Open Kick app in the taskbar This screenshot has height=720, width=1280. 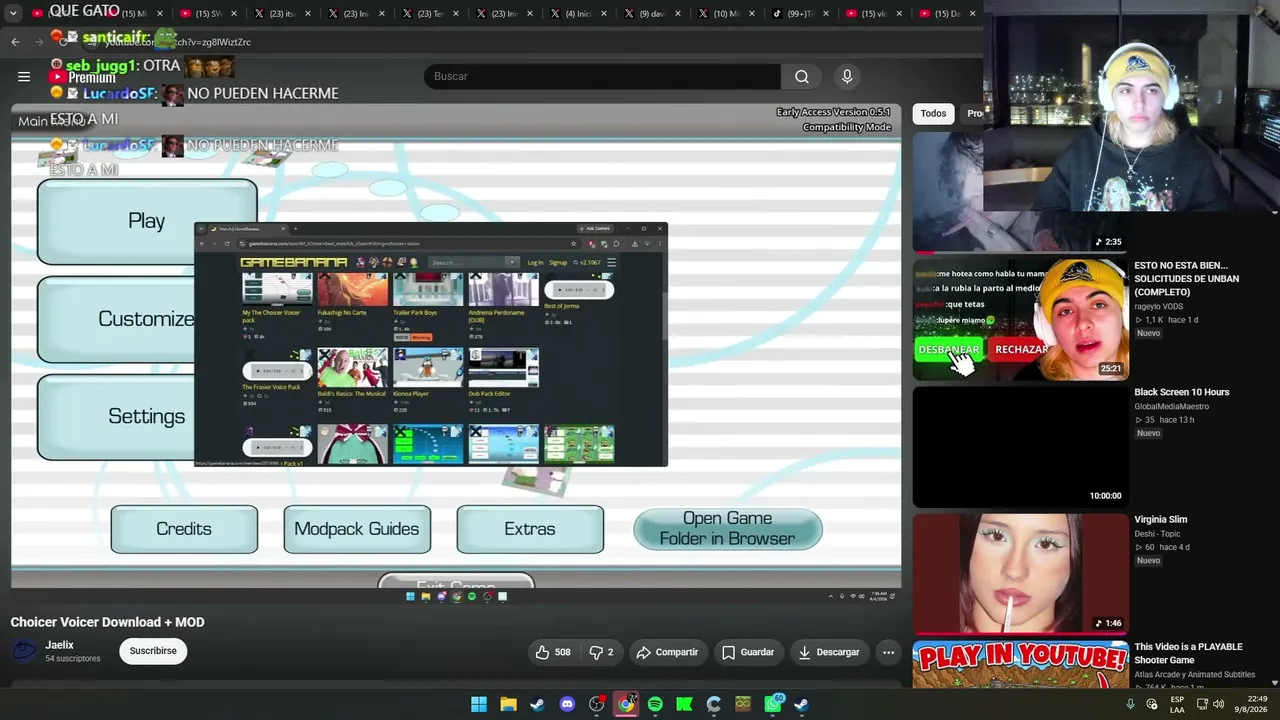(684, 704)
